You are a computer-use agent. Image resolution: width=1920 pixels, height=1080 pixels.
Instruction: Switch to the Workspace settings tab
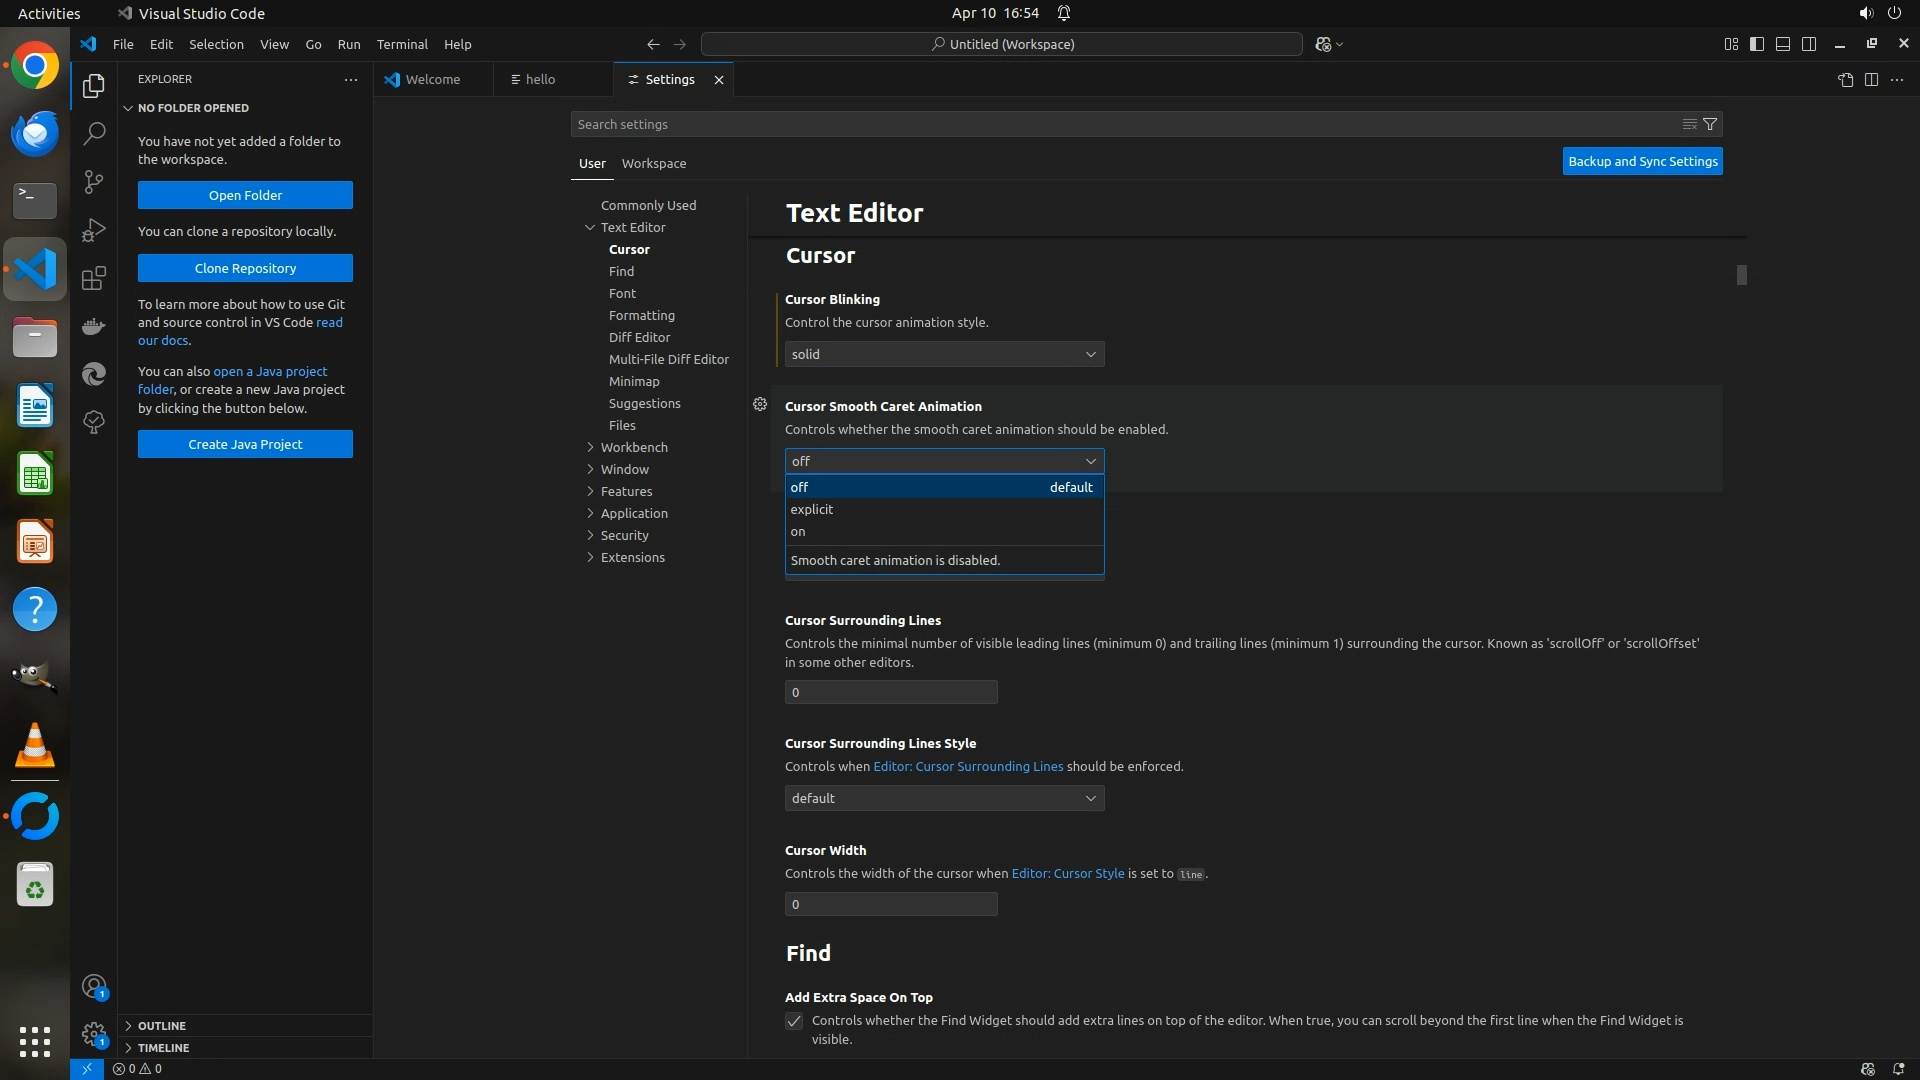tap(653, 163)
